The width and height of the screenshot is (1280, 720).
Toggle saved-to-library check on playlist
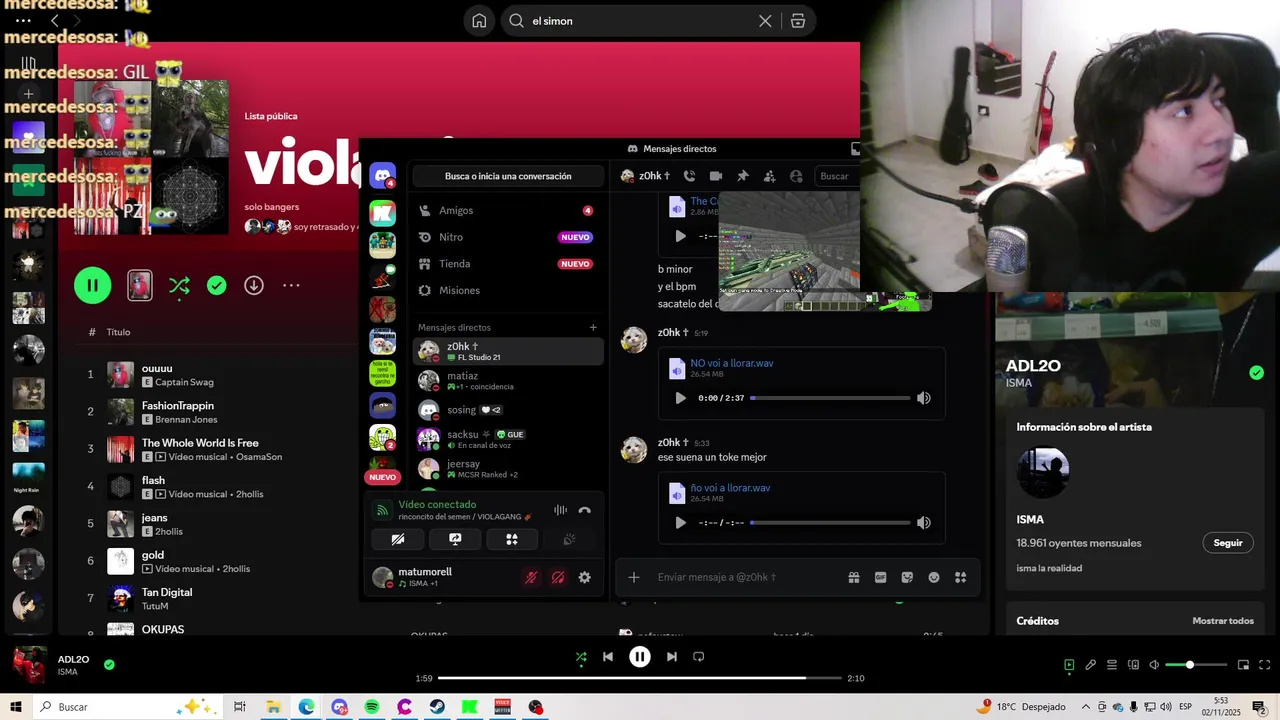216,286
